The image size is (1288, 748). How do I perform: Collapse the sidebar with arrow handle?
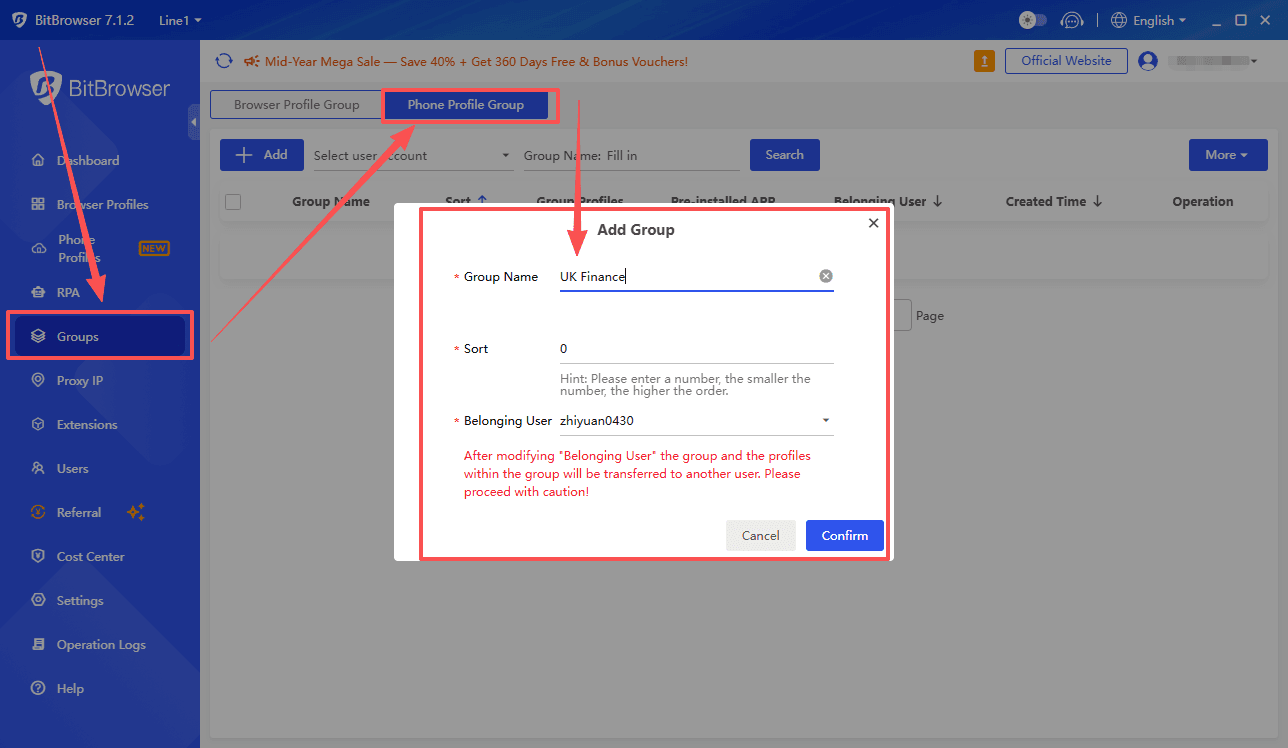coord(194,122)
